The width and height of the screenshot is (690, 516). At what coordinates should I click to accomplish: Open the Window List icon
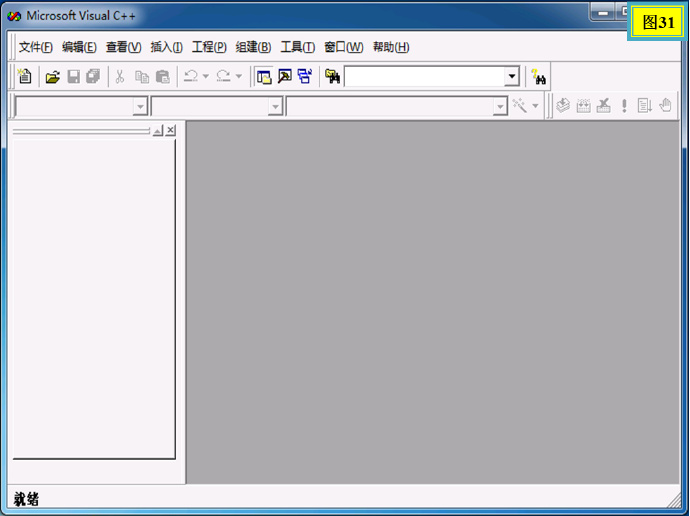tap(305, 77)
